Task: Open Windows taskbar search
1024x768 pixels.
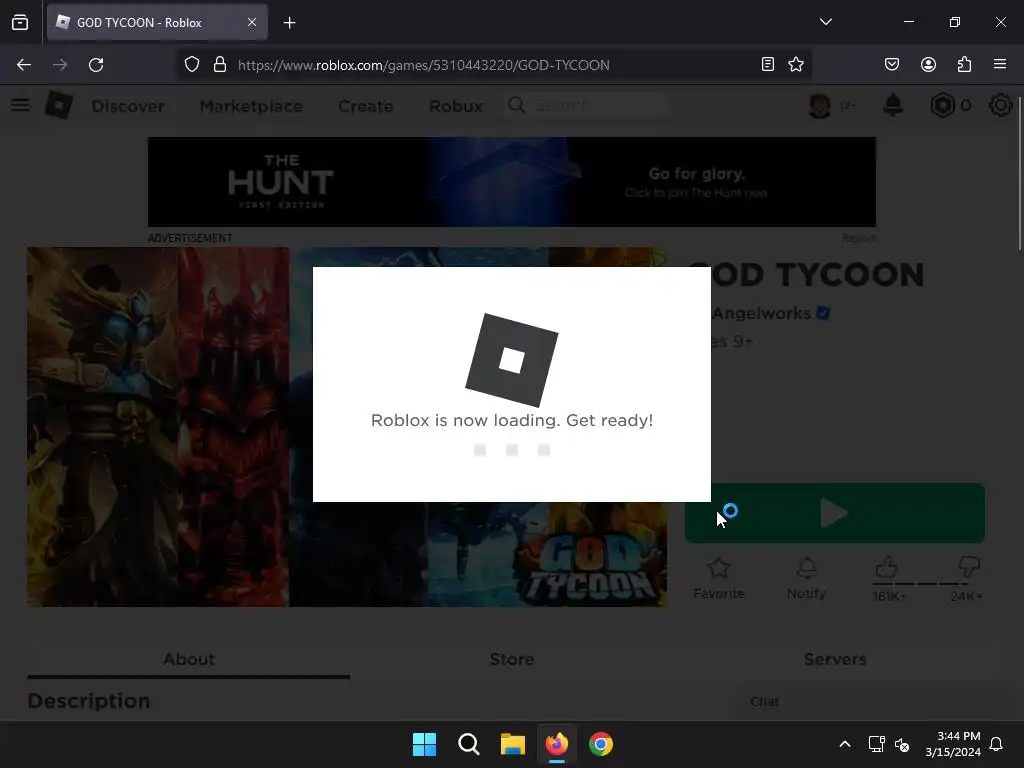Action: pyautogui.click(x=468, y=744)
